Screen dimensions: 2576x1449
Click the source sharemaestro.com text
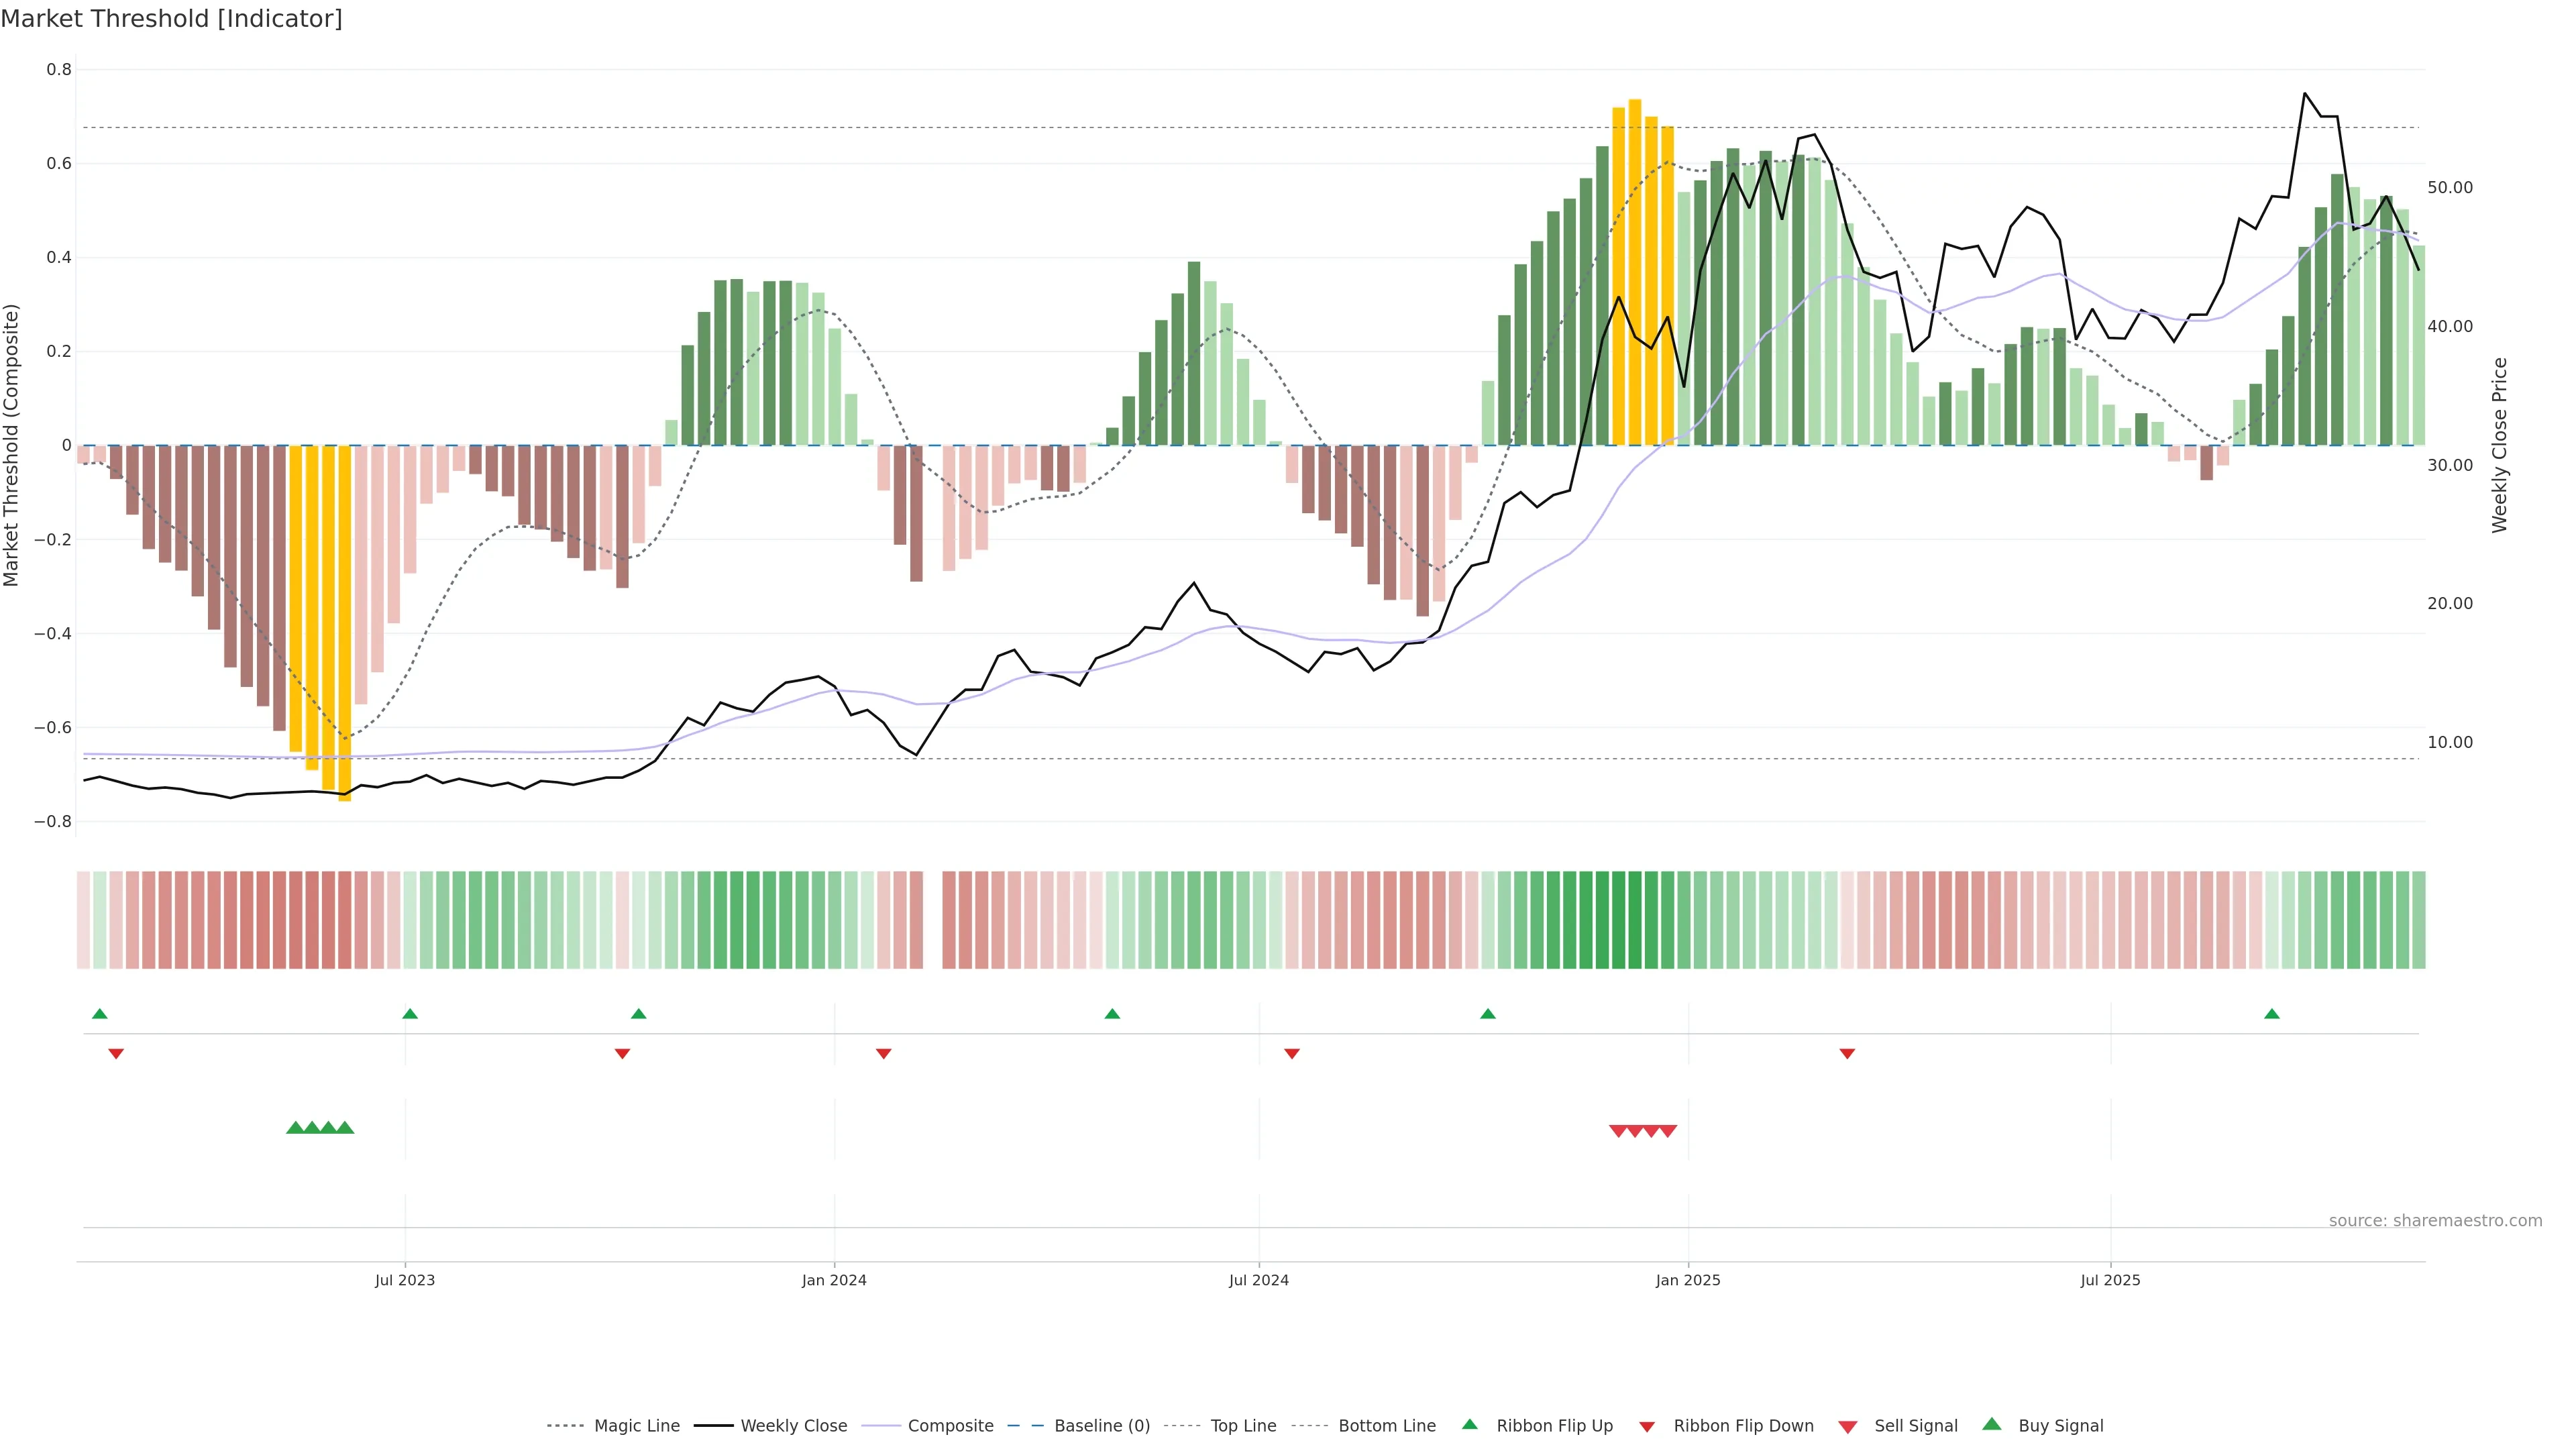click(x=2435, y=1221)
